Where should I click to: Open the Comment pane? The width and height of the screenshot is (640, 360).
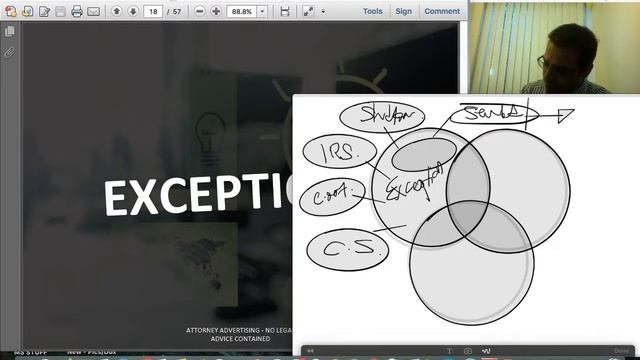click(442, 11)
